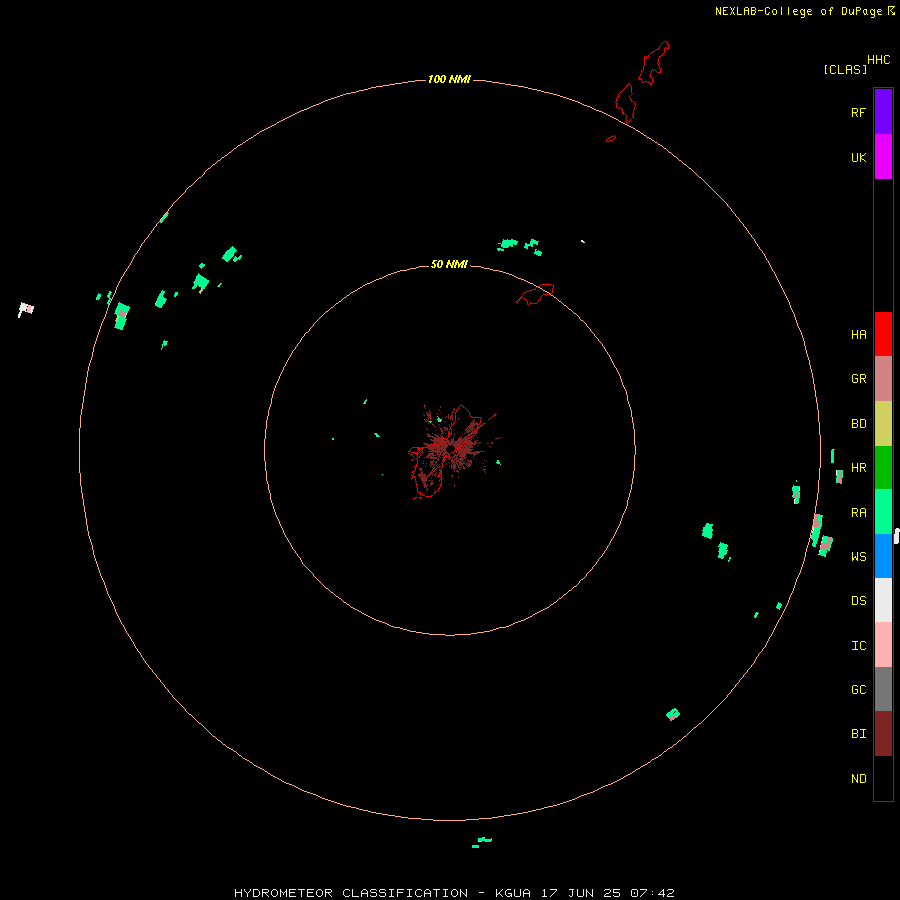Screen dimensions: 900x900
Task: Click the RF legend label
Action: [x=858, y=112]
